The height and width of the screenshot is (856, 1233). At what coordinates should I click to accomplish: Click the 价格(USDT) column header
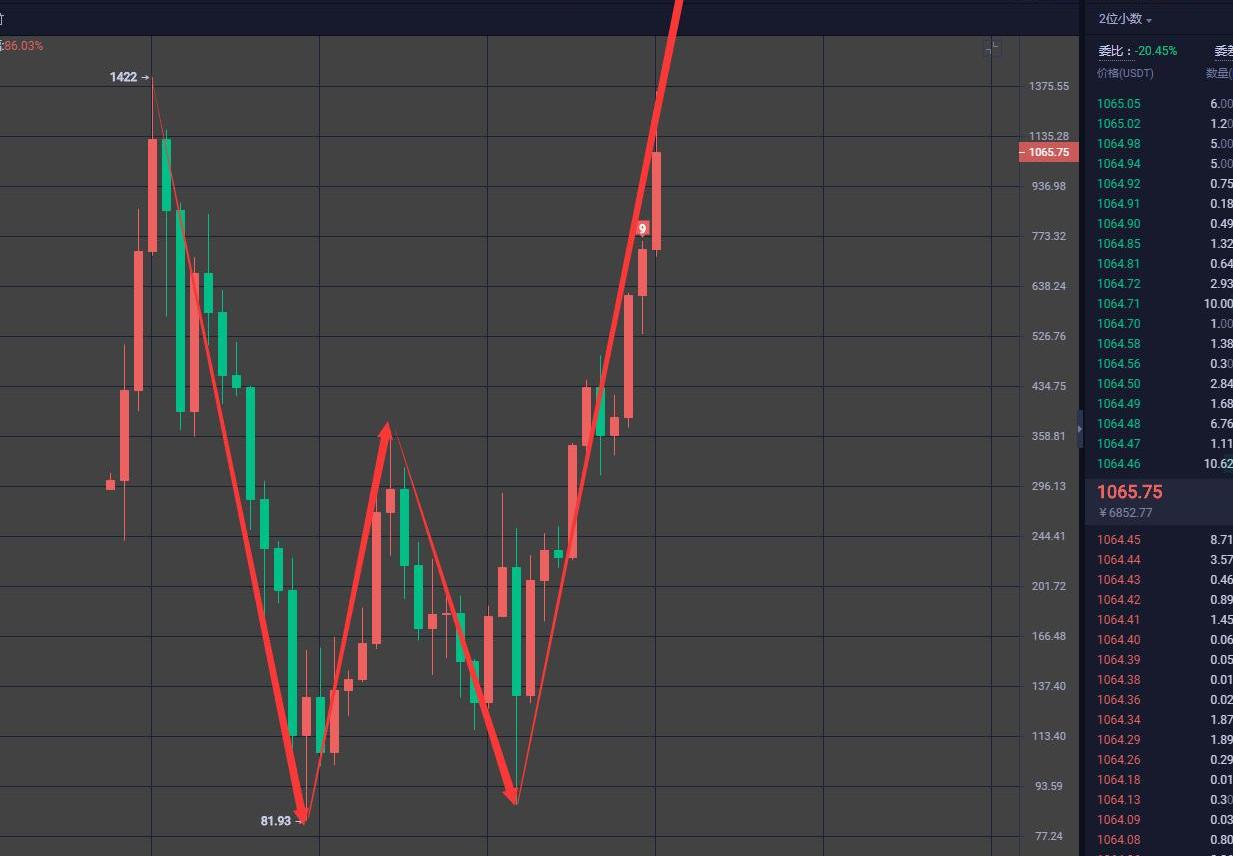click(x=1125, y=73)
